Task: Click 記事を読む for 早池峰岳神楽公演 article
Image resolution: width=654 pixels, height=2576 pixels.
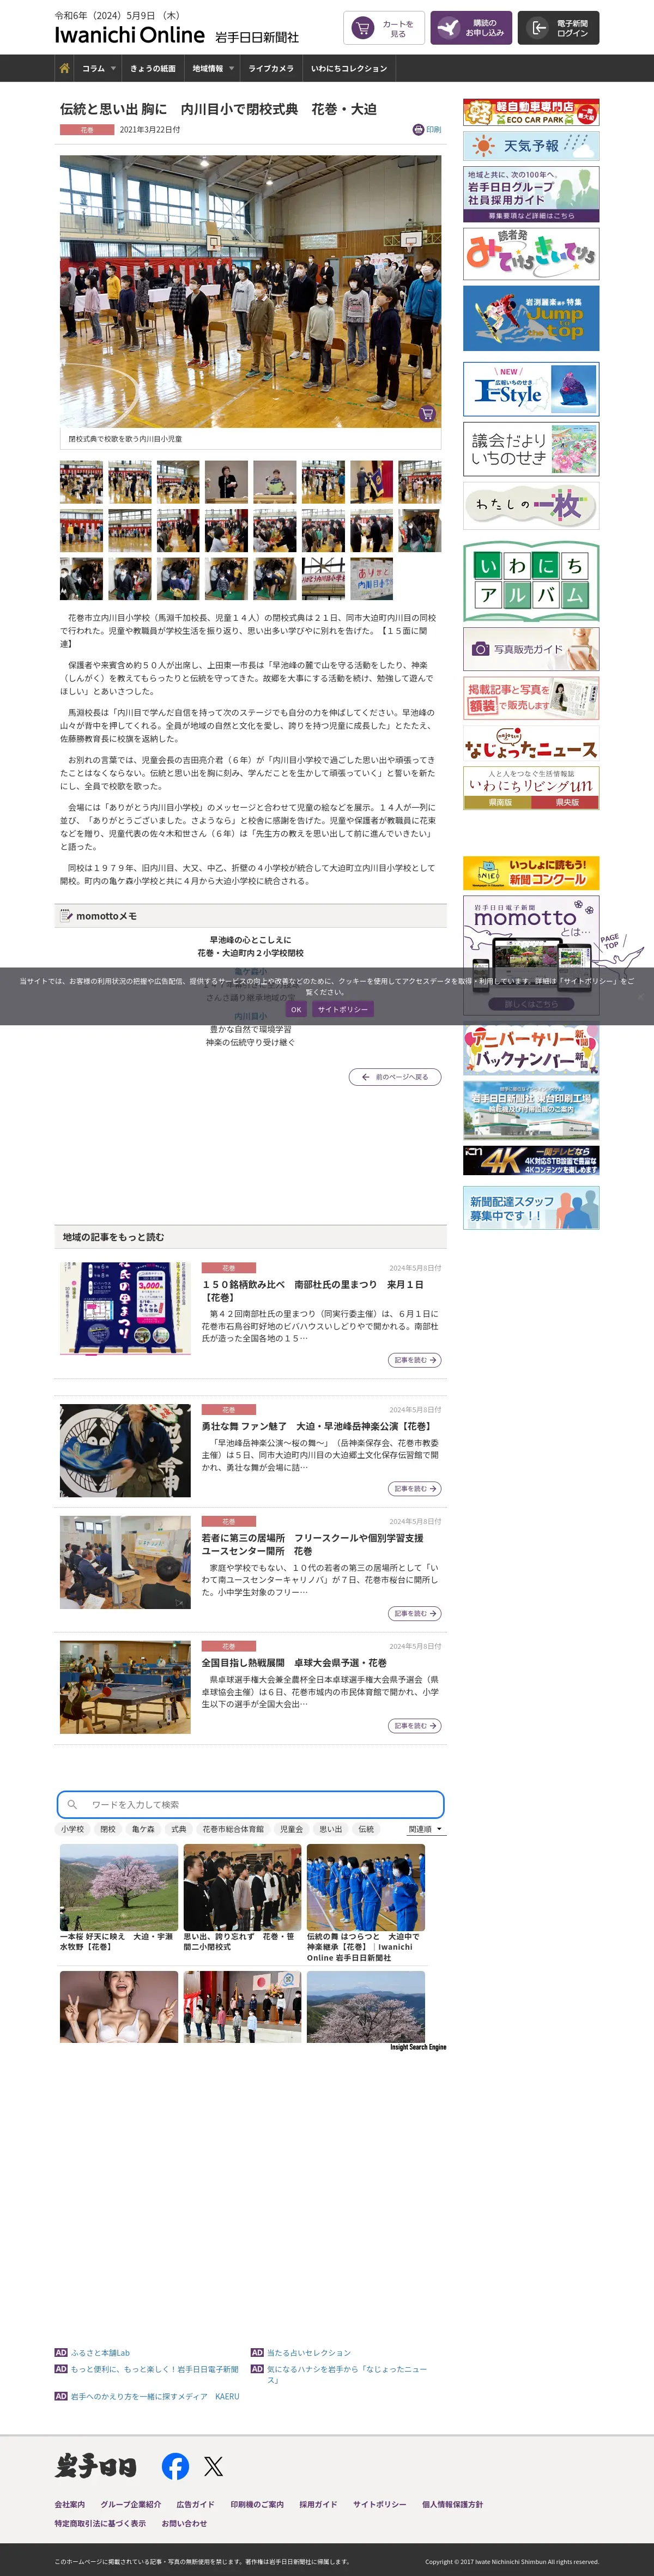Action: click(x=414, y=1489)
